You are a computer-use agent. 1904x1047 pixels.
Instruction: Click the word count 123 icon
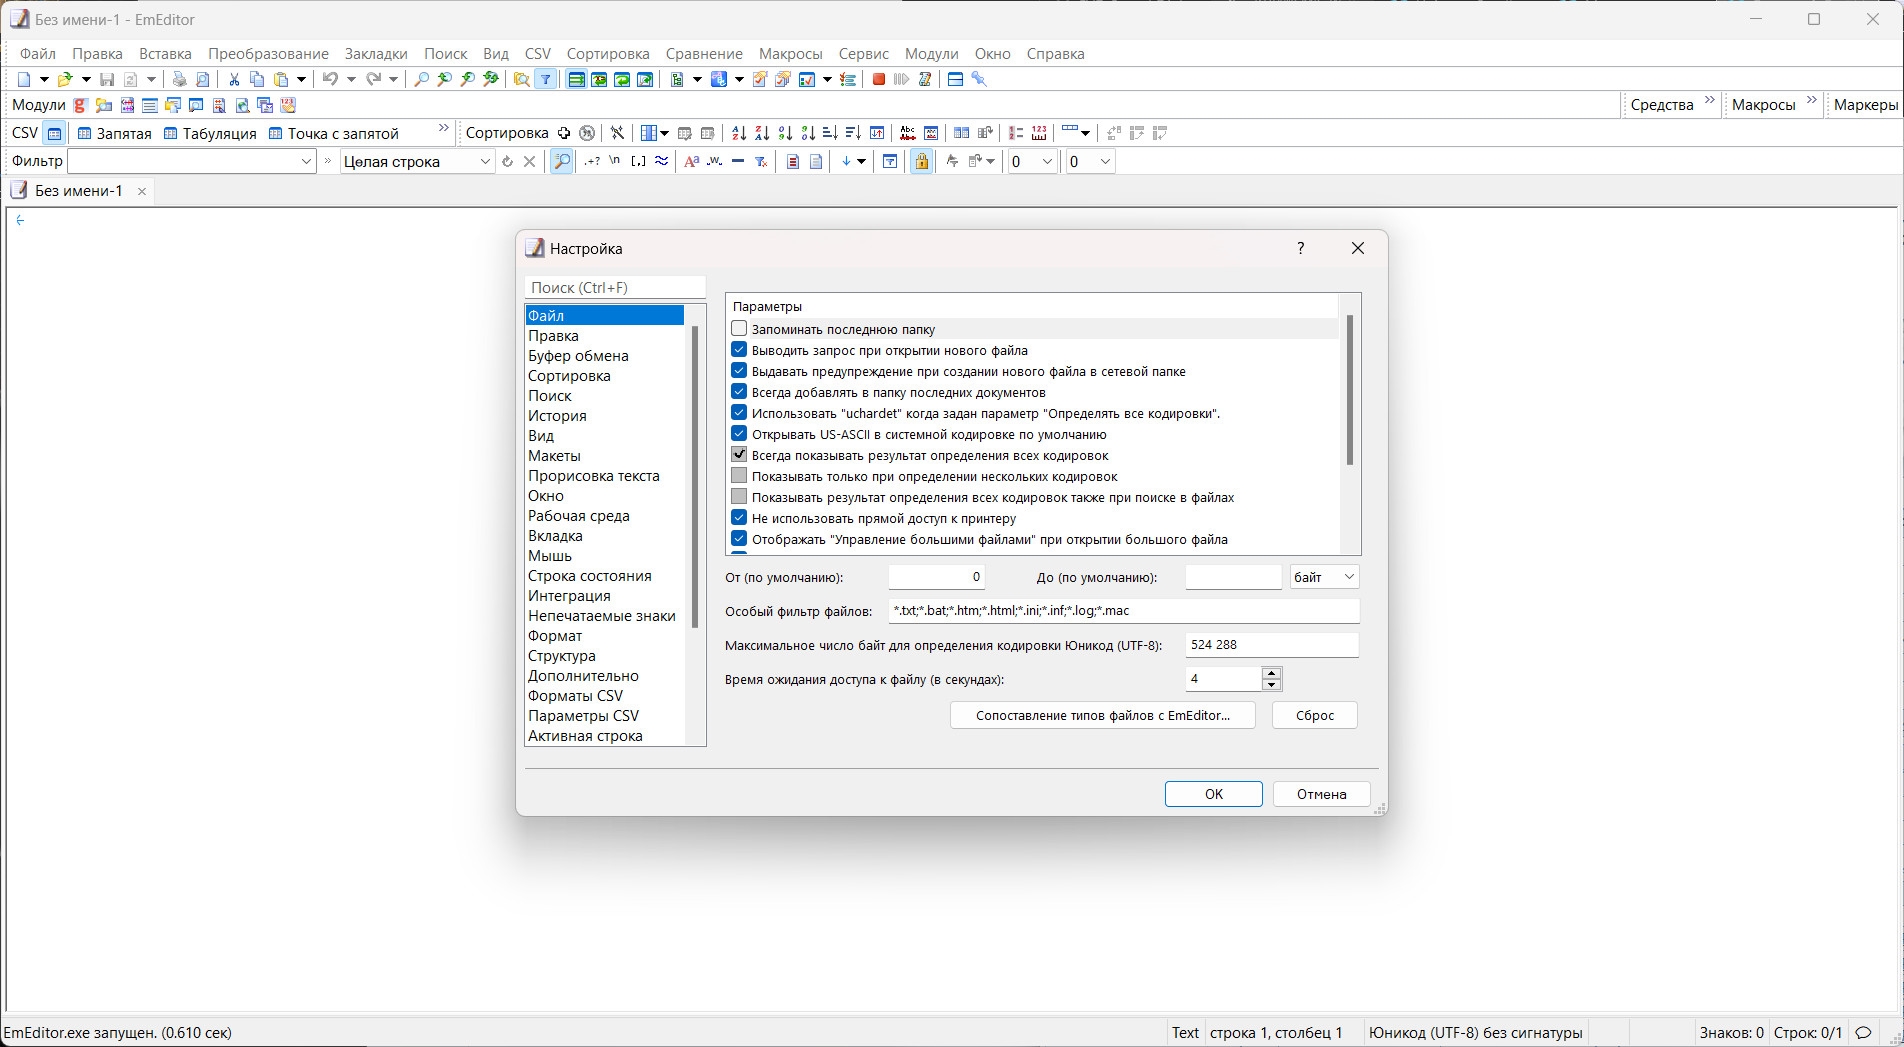[1038, 132]
